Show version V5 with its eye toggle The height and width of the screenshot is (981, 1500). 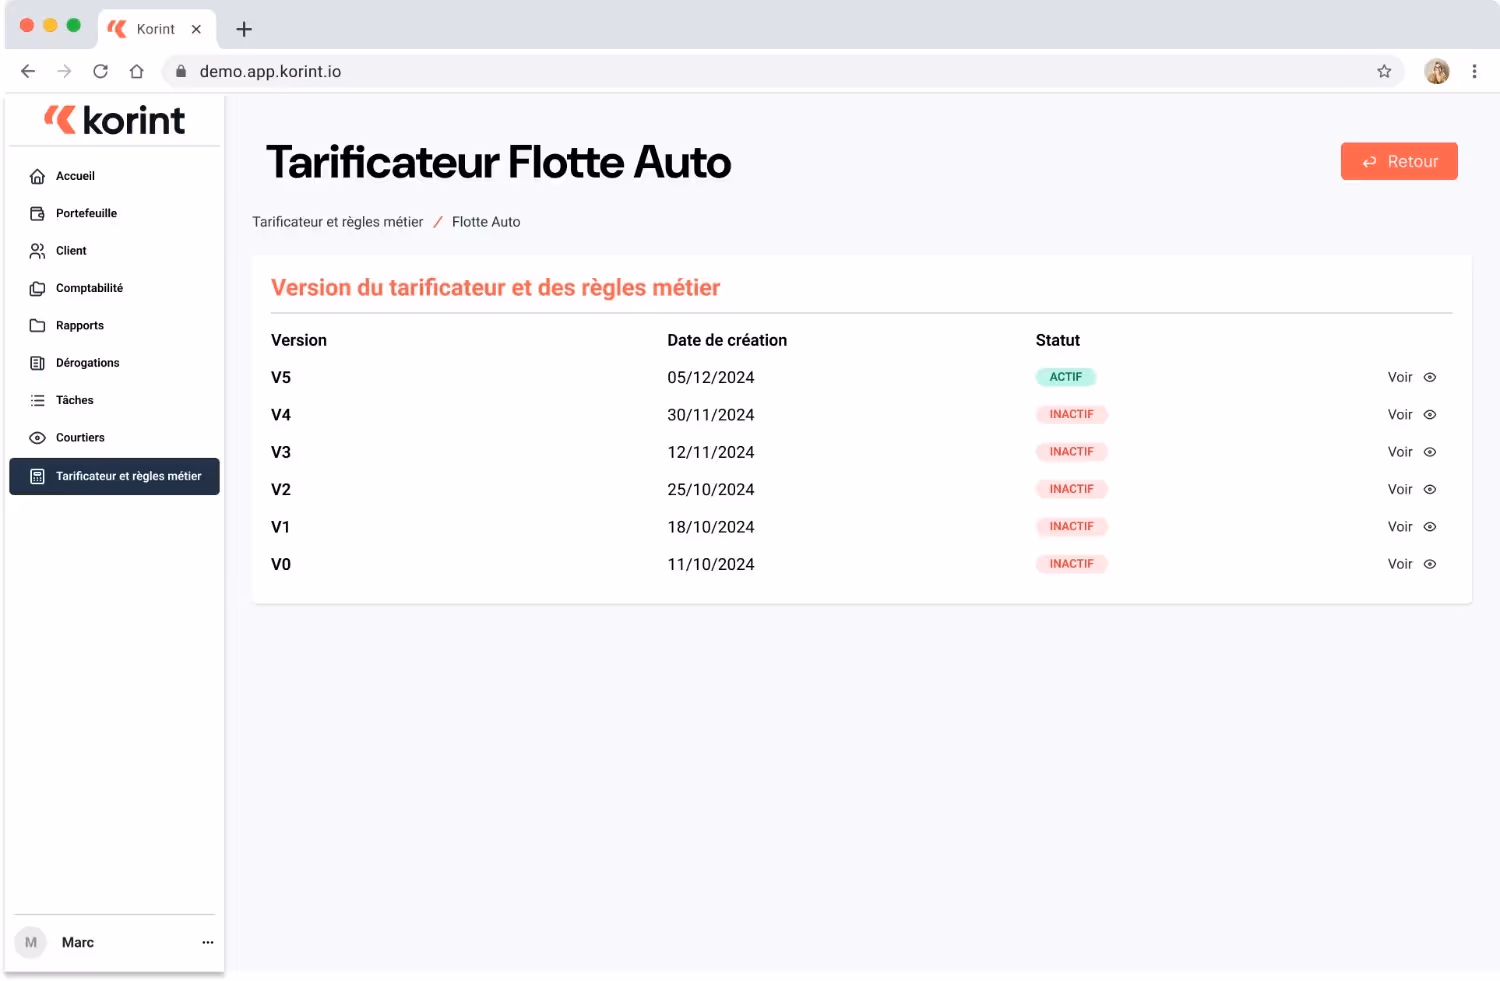(1429, 377)
